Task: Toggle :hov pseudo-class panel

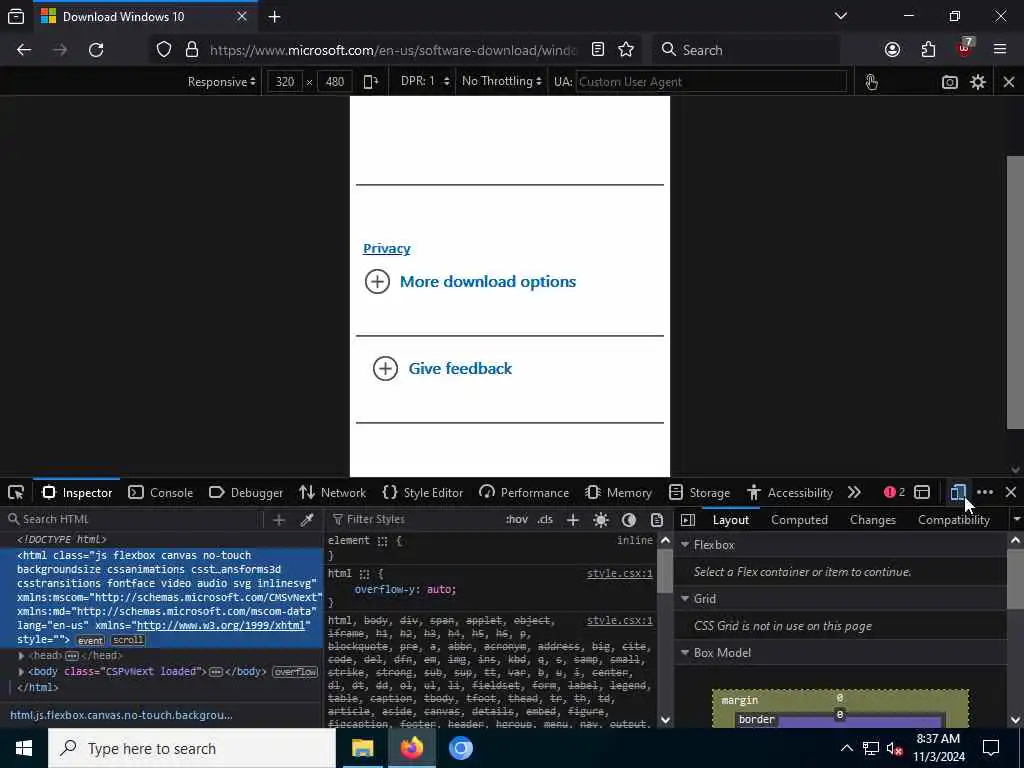Action: pos(517,520)
